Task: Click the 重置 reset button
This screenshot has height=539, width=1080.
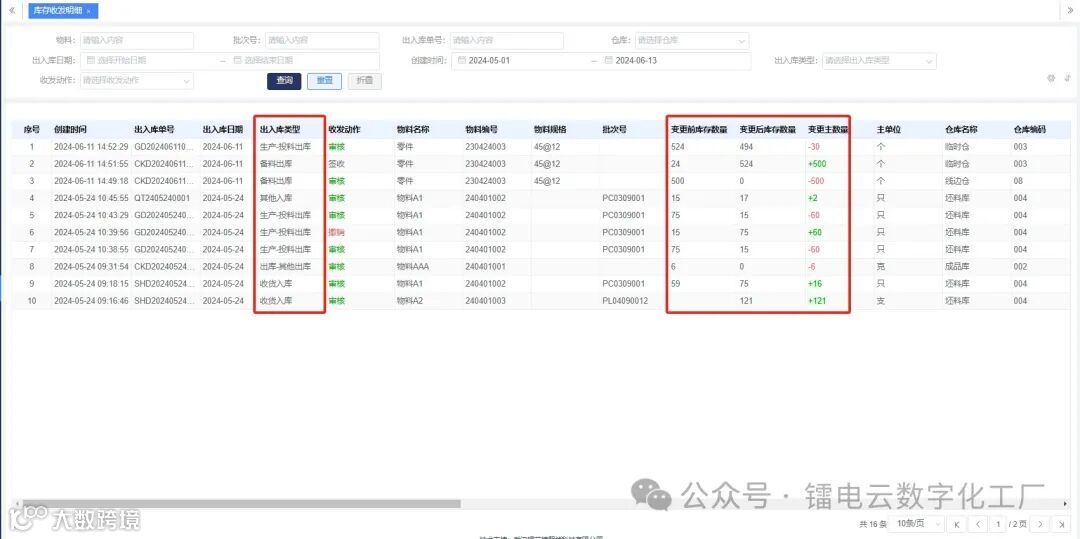Action: click(324, 81)
